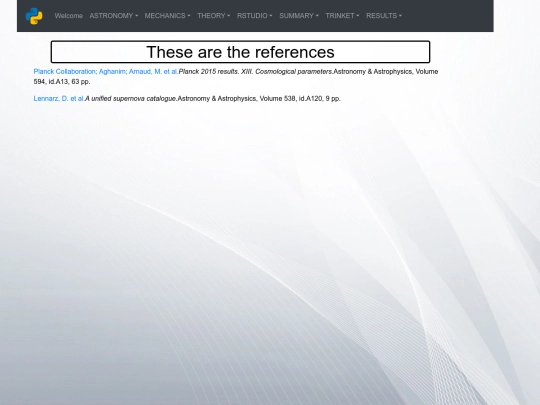
Task: Click the '594, id.A13, 63 pp.' text
Action: click(x=62, y=82)
